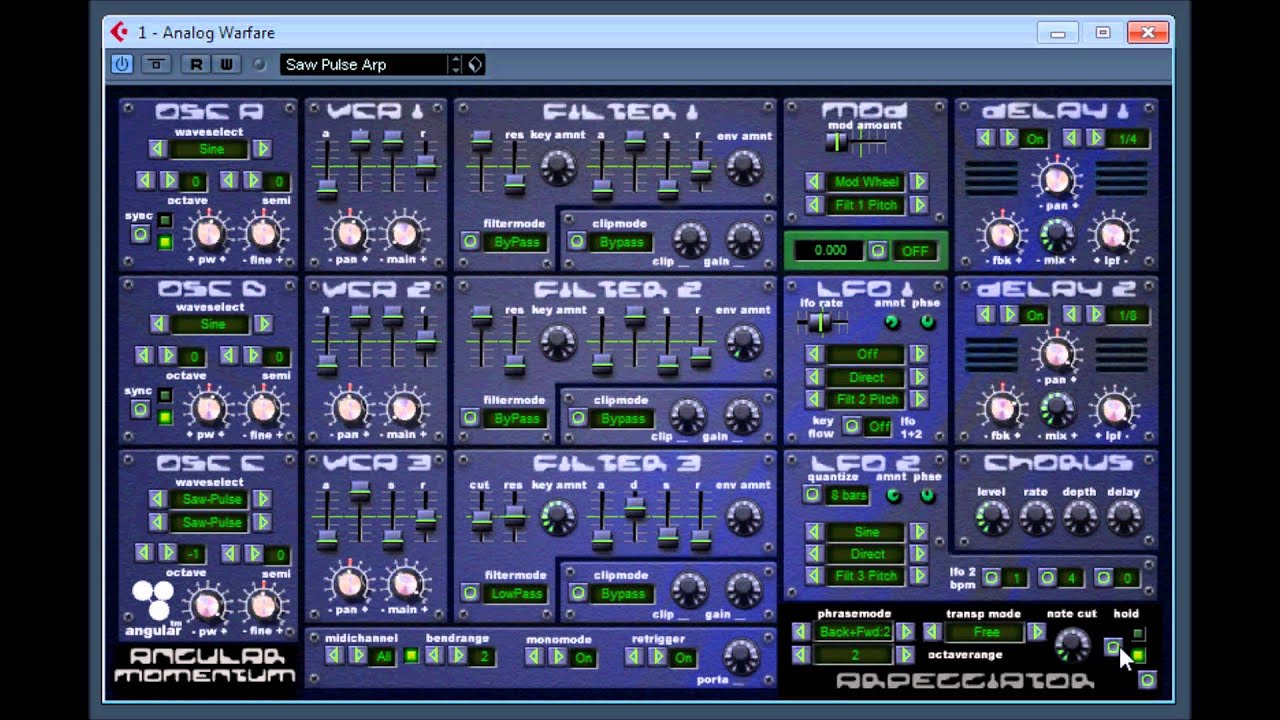The width and height of the screenshot is (1280, 720).
Task: Click the porta knob
Action: [x=740, y=657]
